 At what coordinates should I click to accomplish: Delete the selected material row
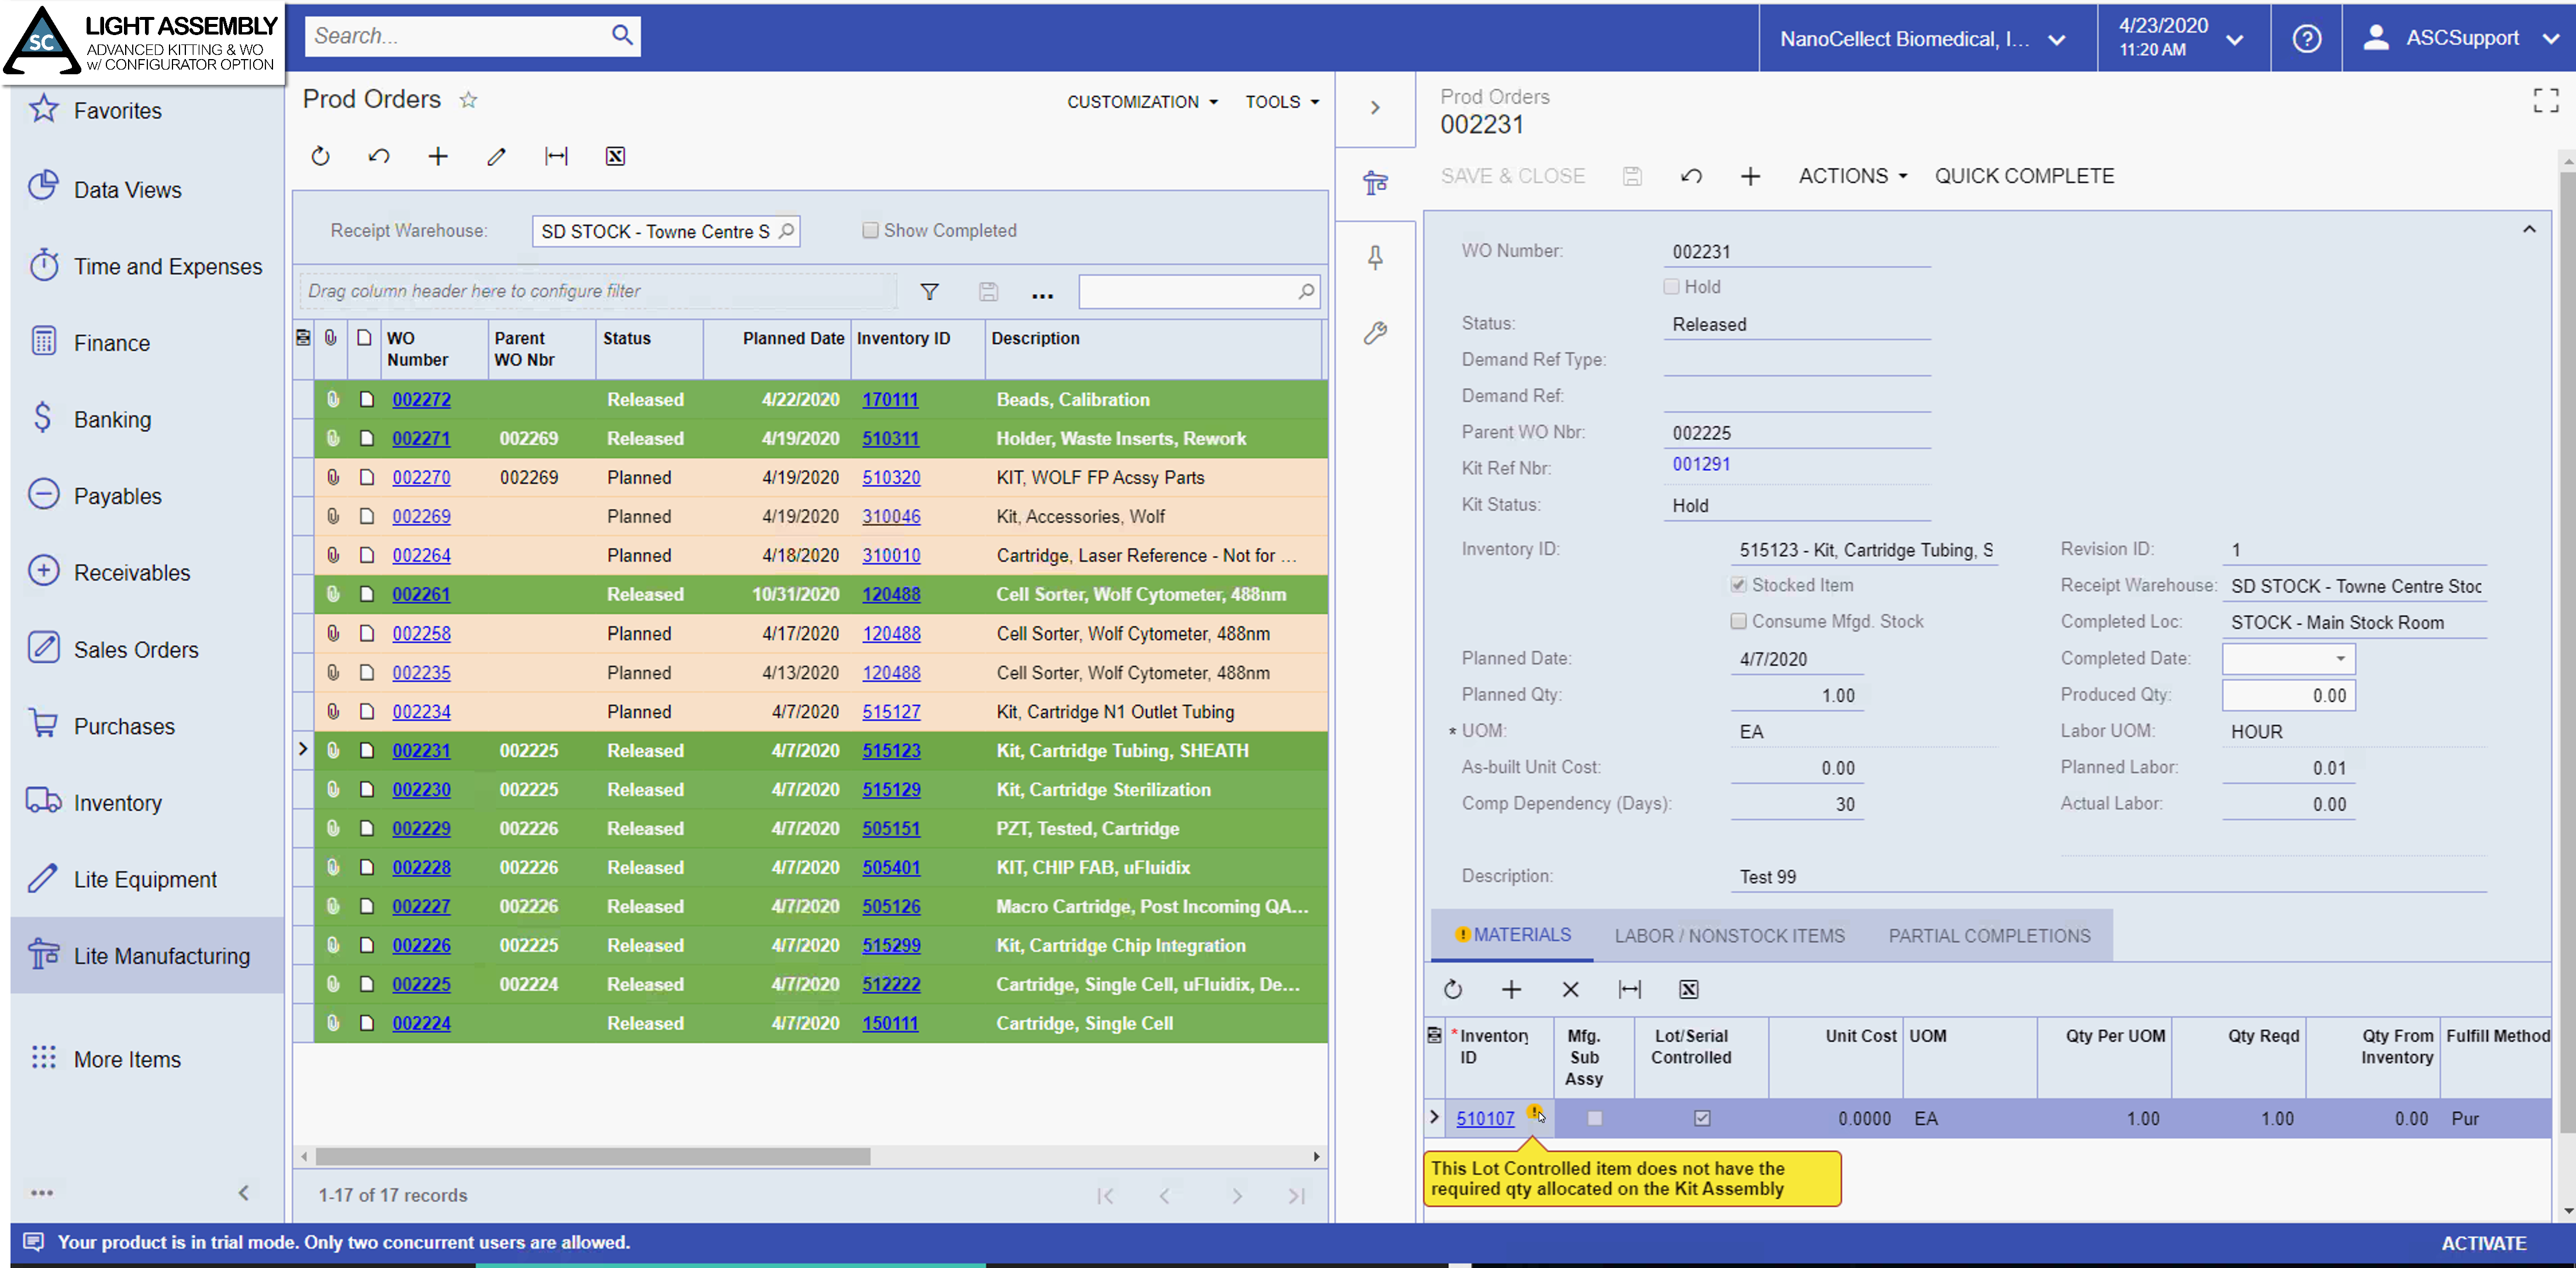point(1570,989)
